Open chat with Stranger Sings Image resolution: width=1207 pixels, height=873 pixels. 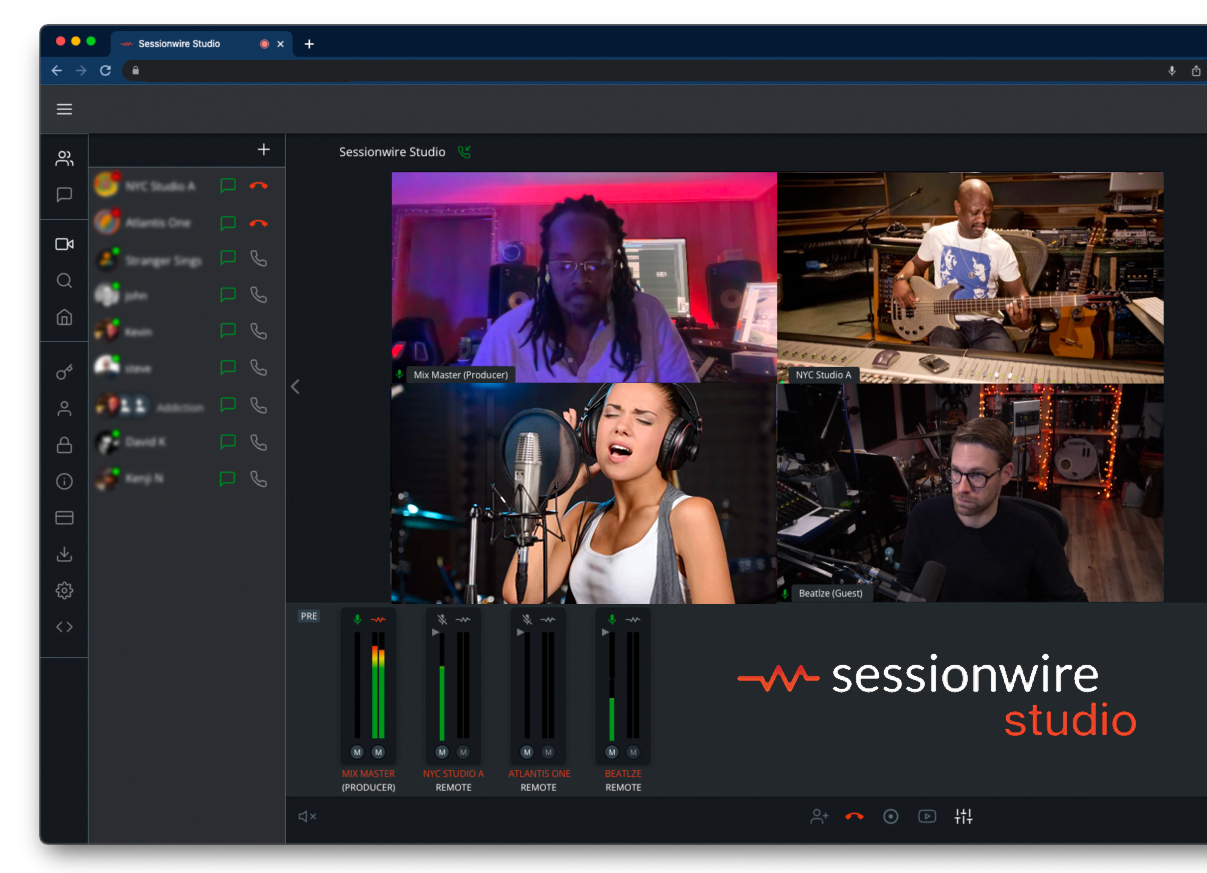(x=228, y=259)
